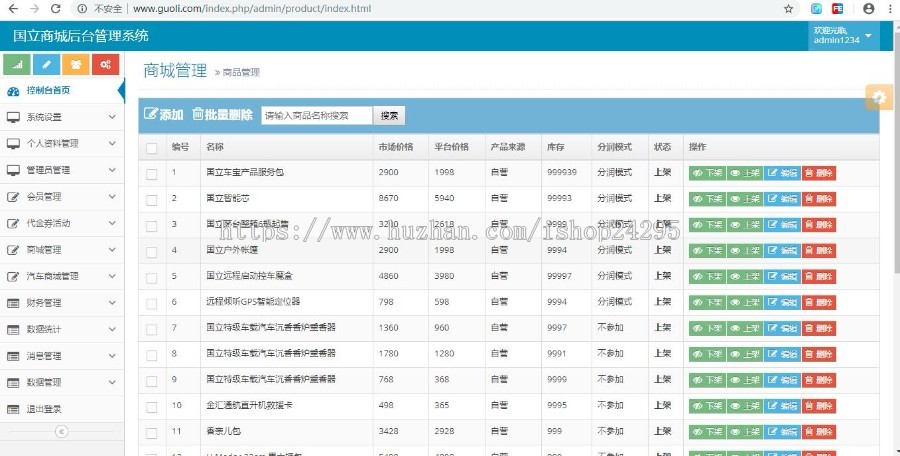Bookmark this page with the star icon

click(x=789, y=9)
